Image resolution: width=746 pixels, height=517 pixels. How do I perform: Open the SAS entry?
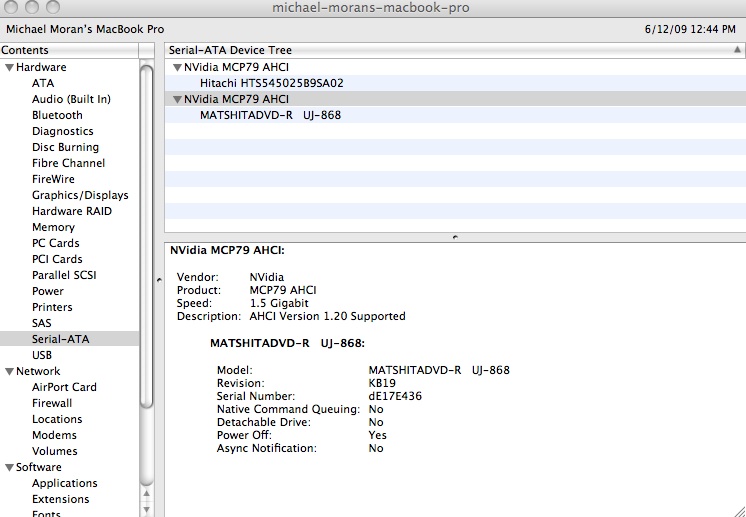[41, 323]
